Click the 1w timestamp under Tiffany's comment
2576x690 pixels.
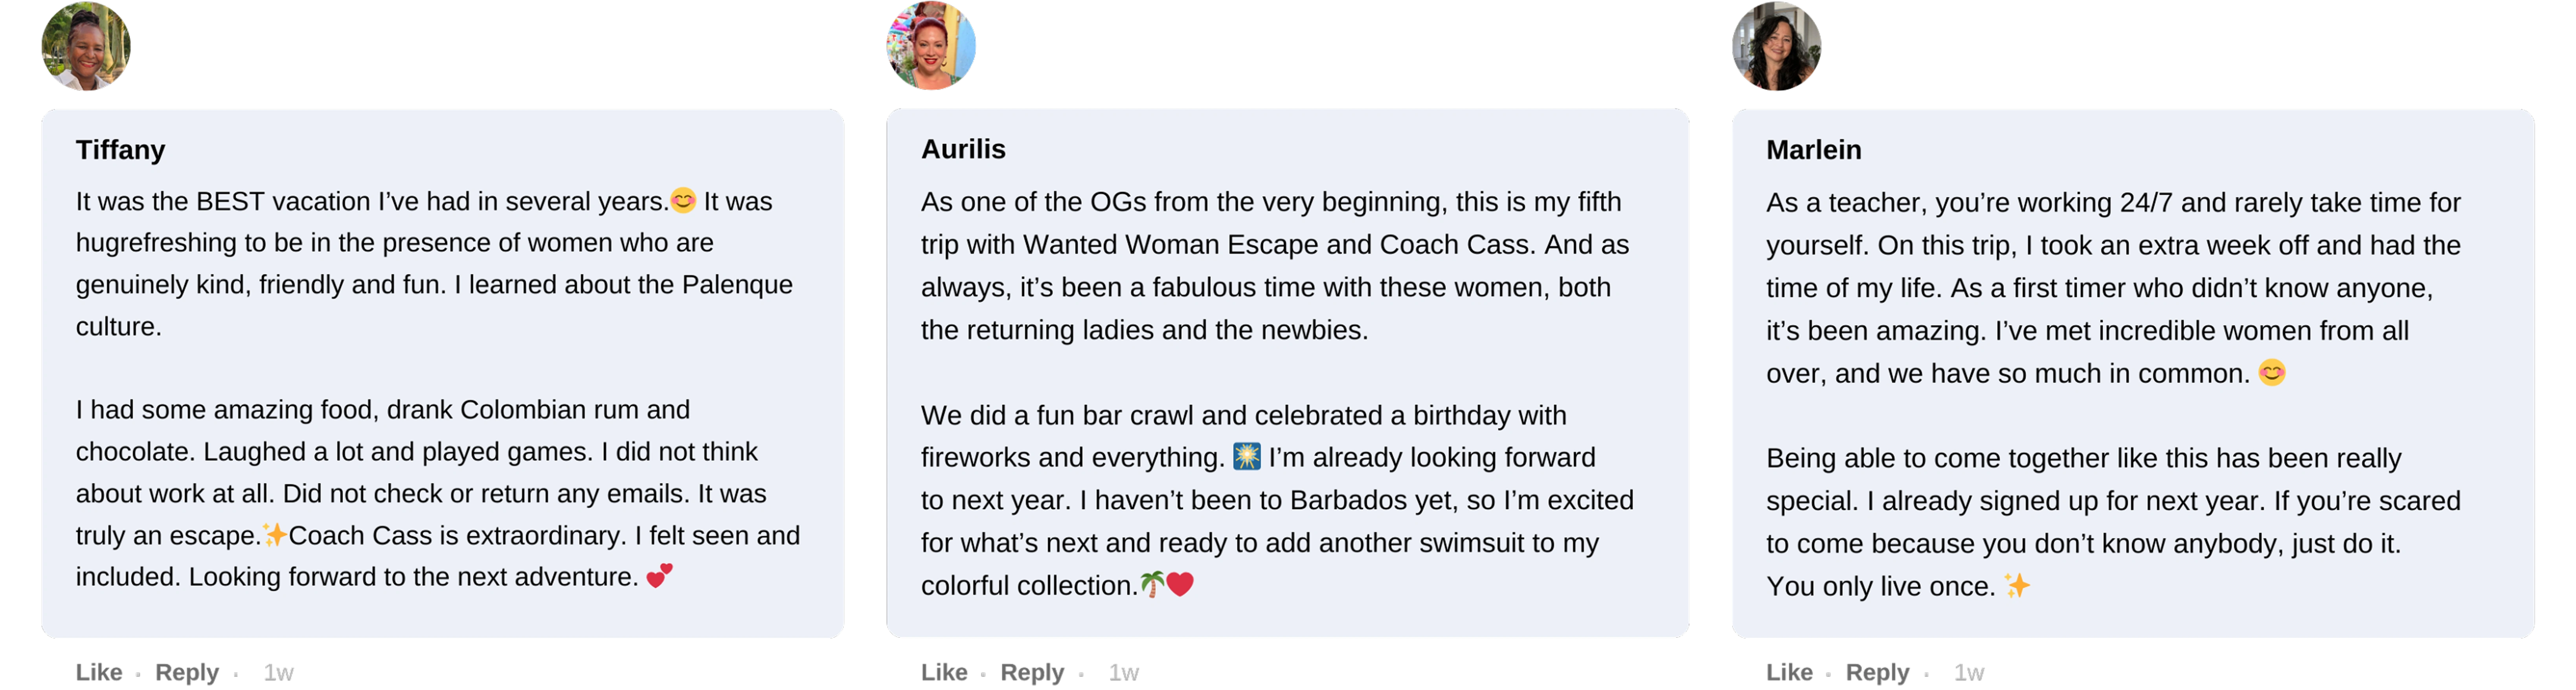[x=278, y=672]
